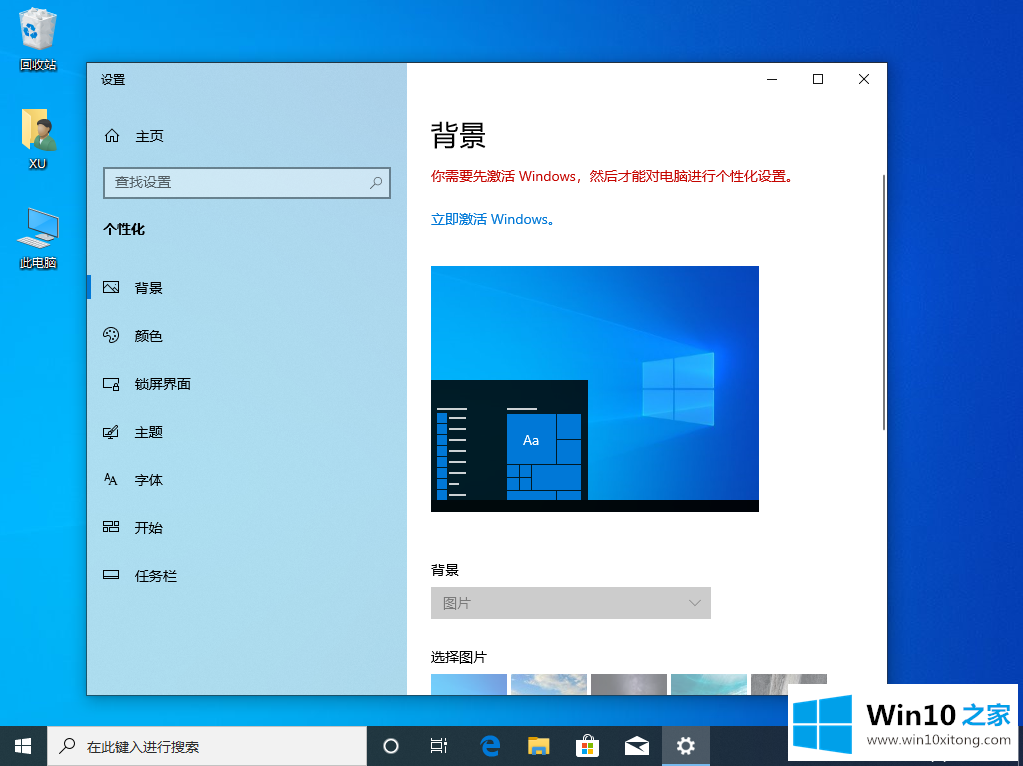This screenshot has height=766, width=1023.
Task: Click the 选择图片 label
Action: [459, 657]
